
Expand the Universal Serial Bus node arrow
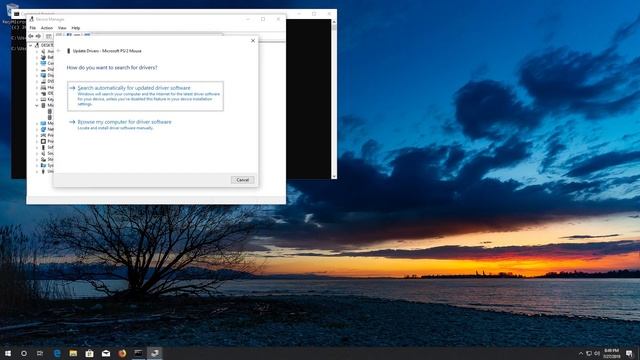coord(37,171)
